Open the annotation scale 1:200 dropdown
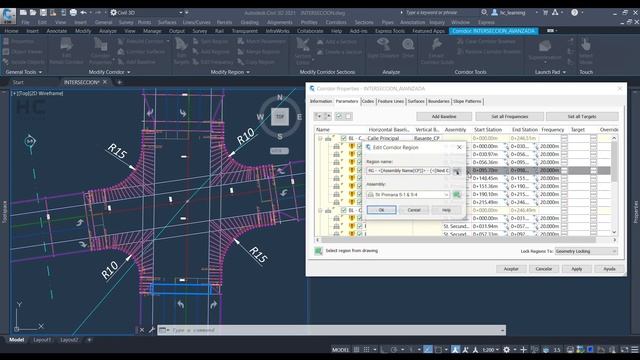The width and height of the screenshot is (640, 360). pos(491,350)
